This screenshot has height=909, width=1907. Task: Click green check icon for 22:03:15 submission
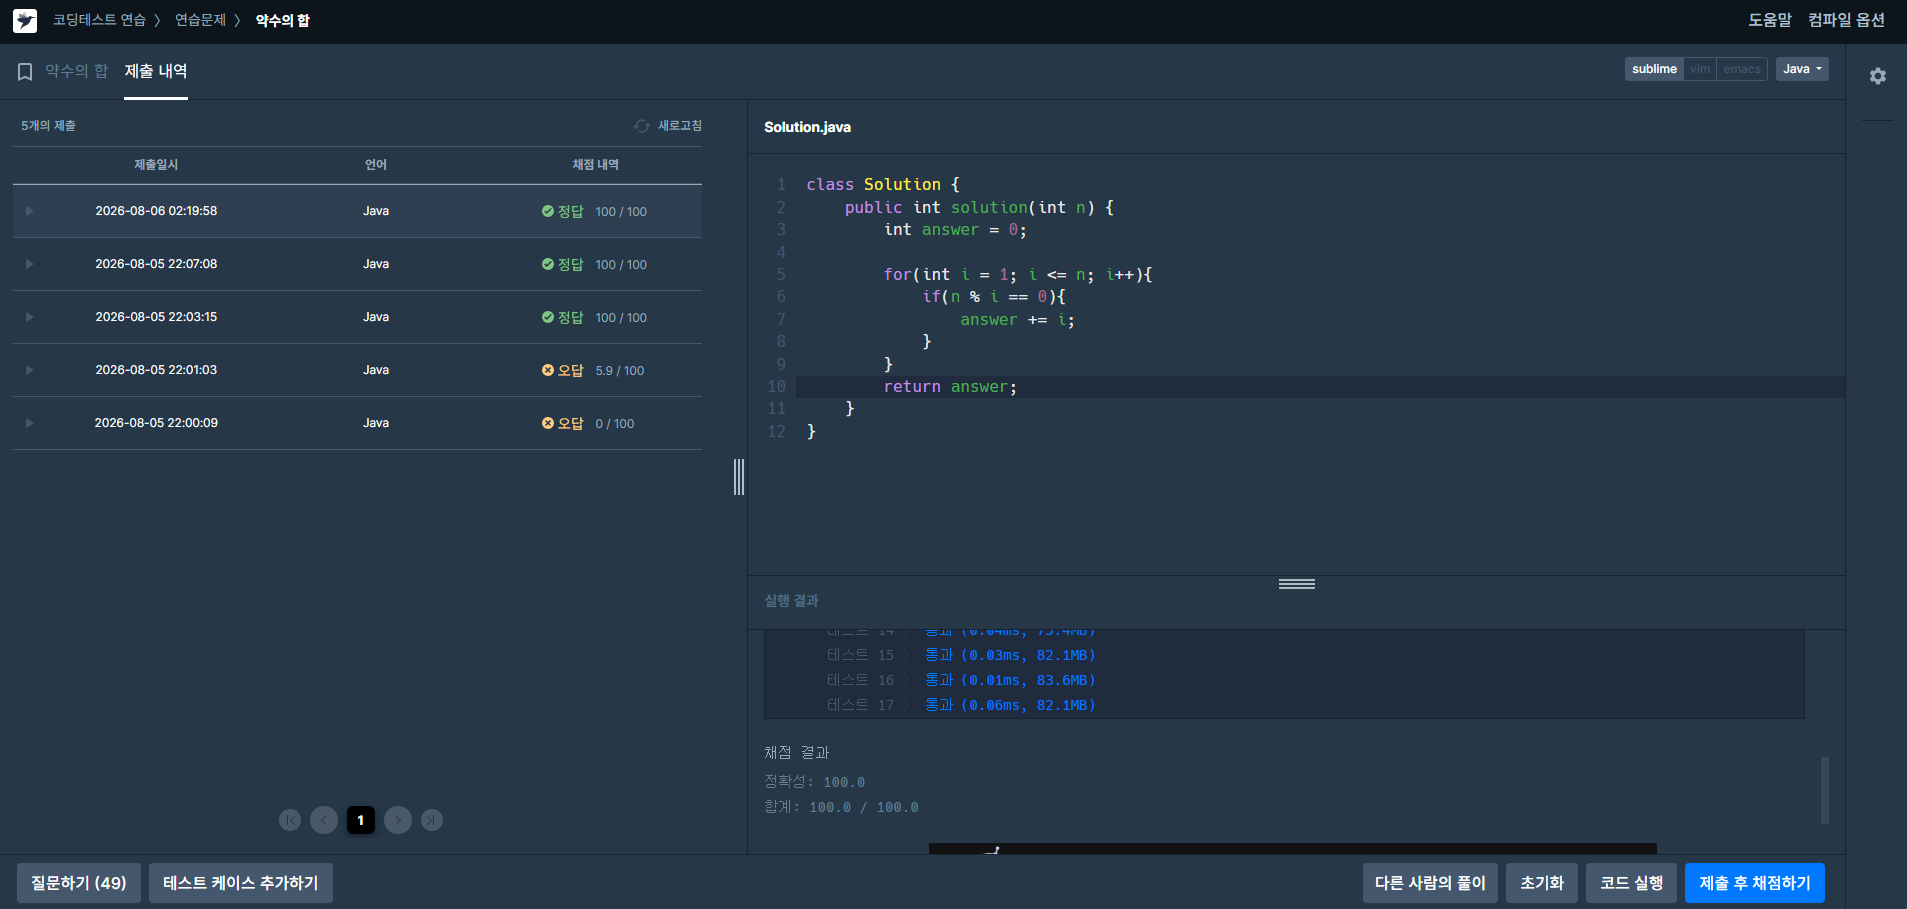pos(548,317)
